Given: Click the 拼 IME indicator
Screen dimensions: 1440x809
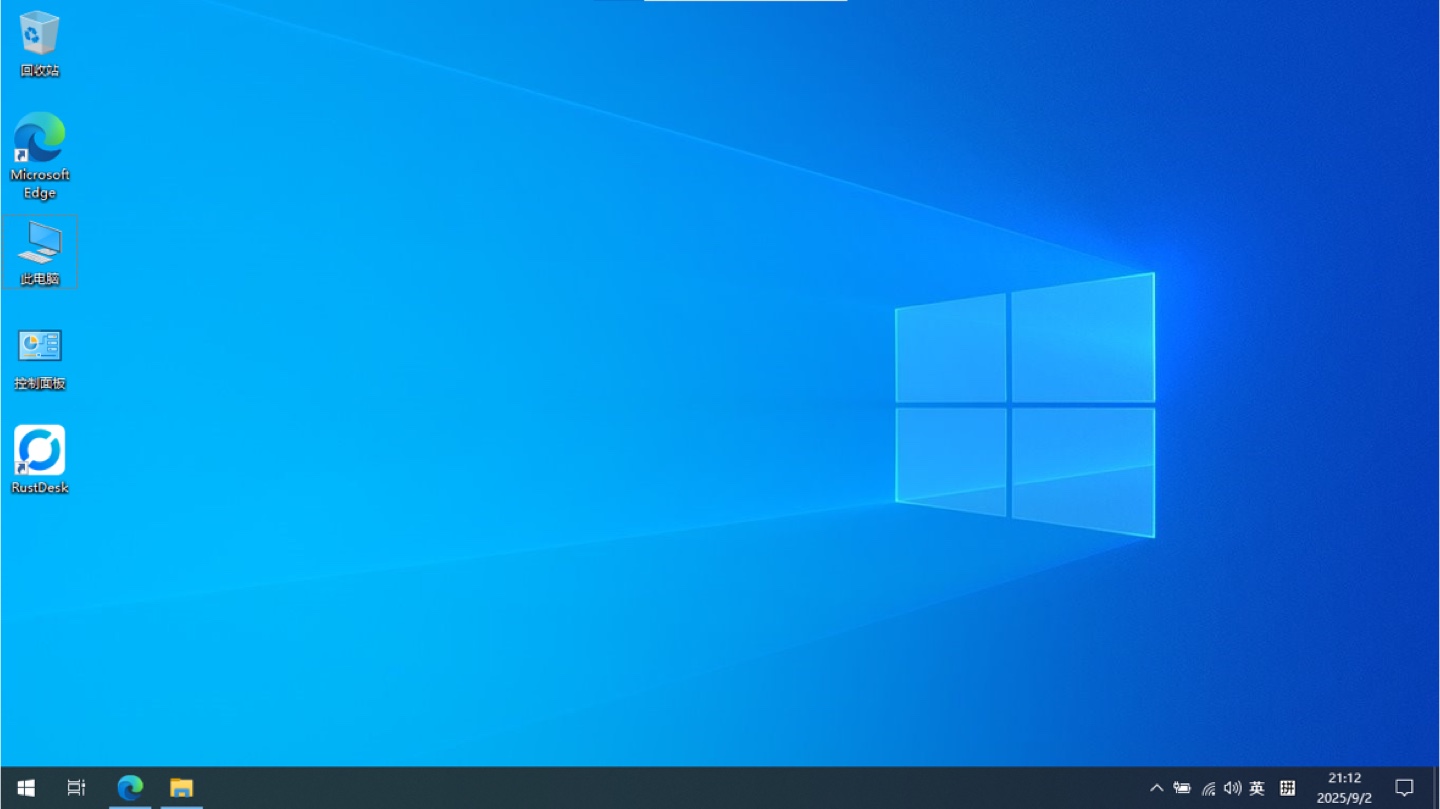Looking at the screenshot, I should pyautogui.click(x=1288, y=788).
